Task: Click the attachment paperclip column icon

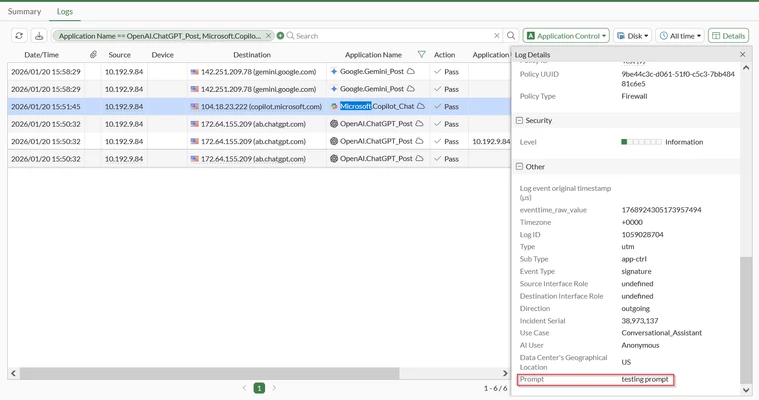Action: pyautogui.click(x=93, y=55)
